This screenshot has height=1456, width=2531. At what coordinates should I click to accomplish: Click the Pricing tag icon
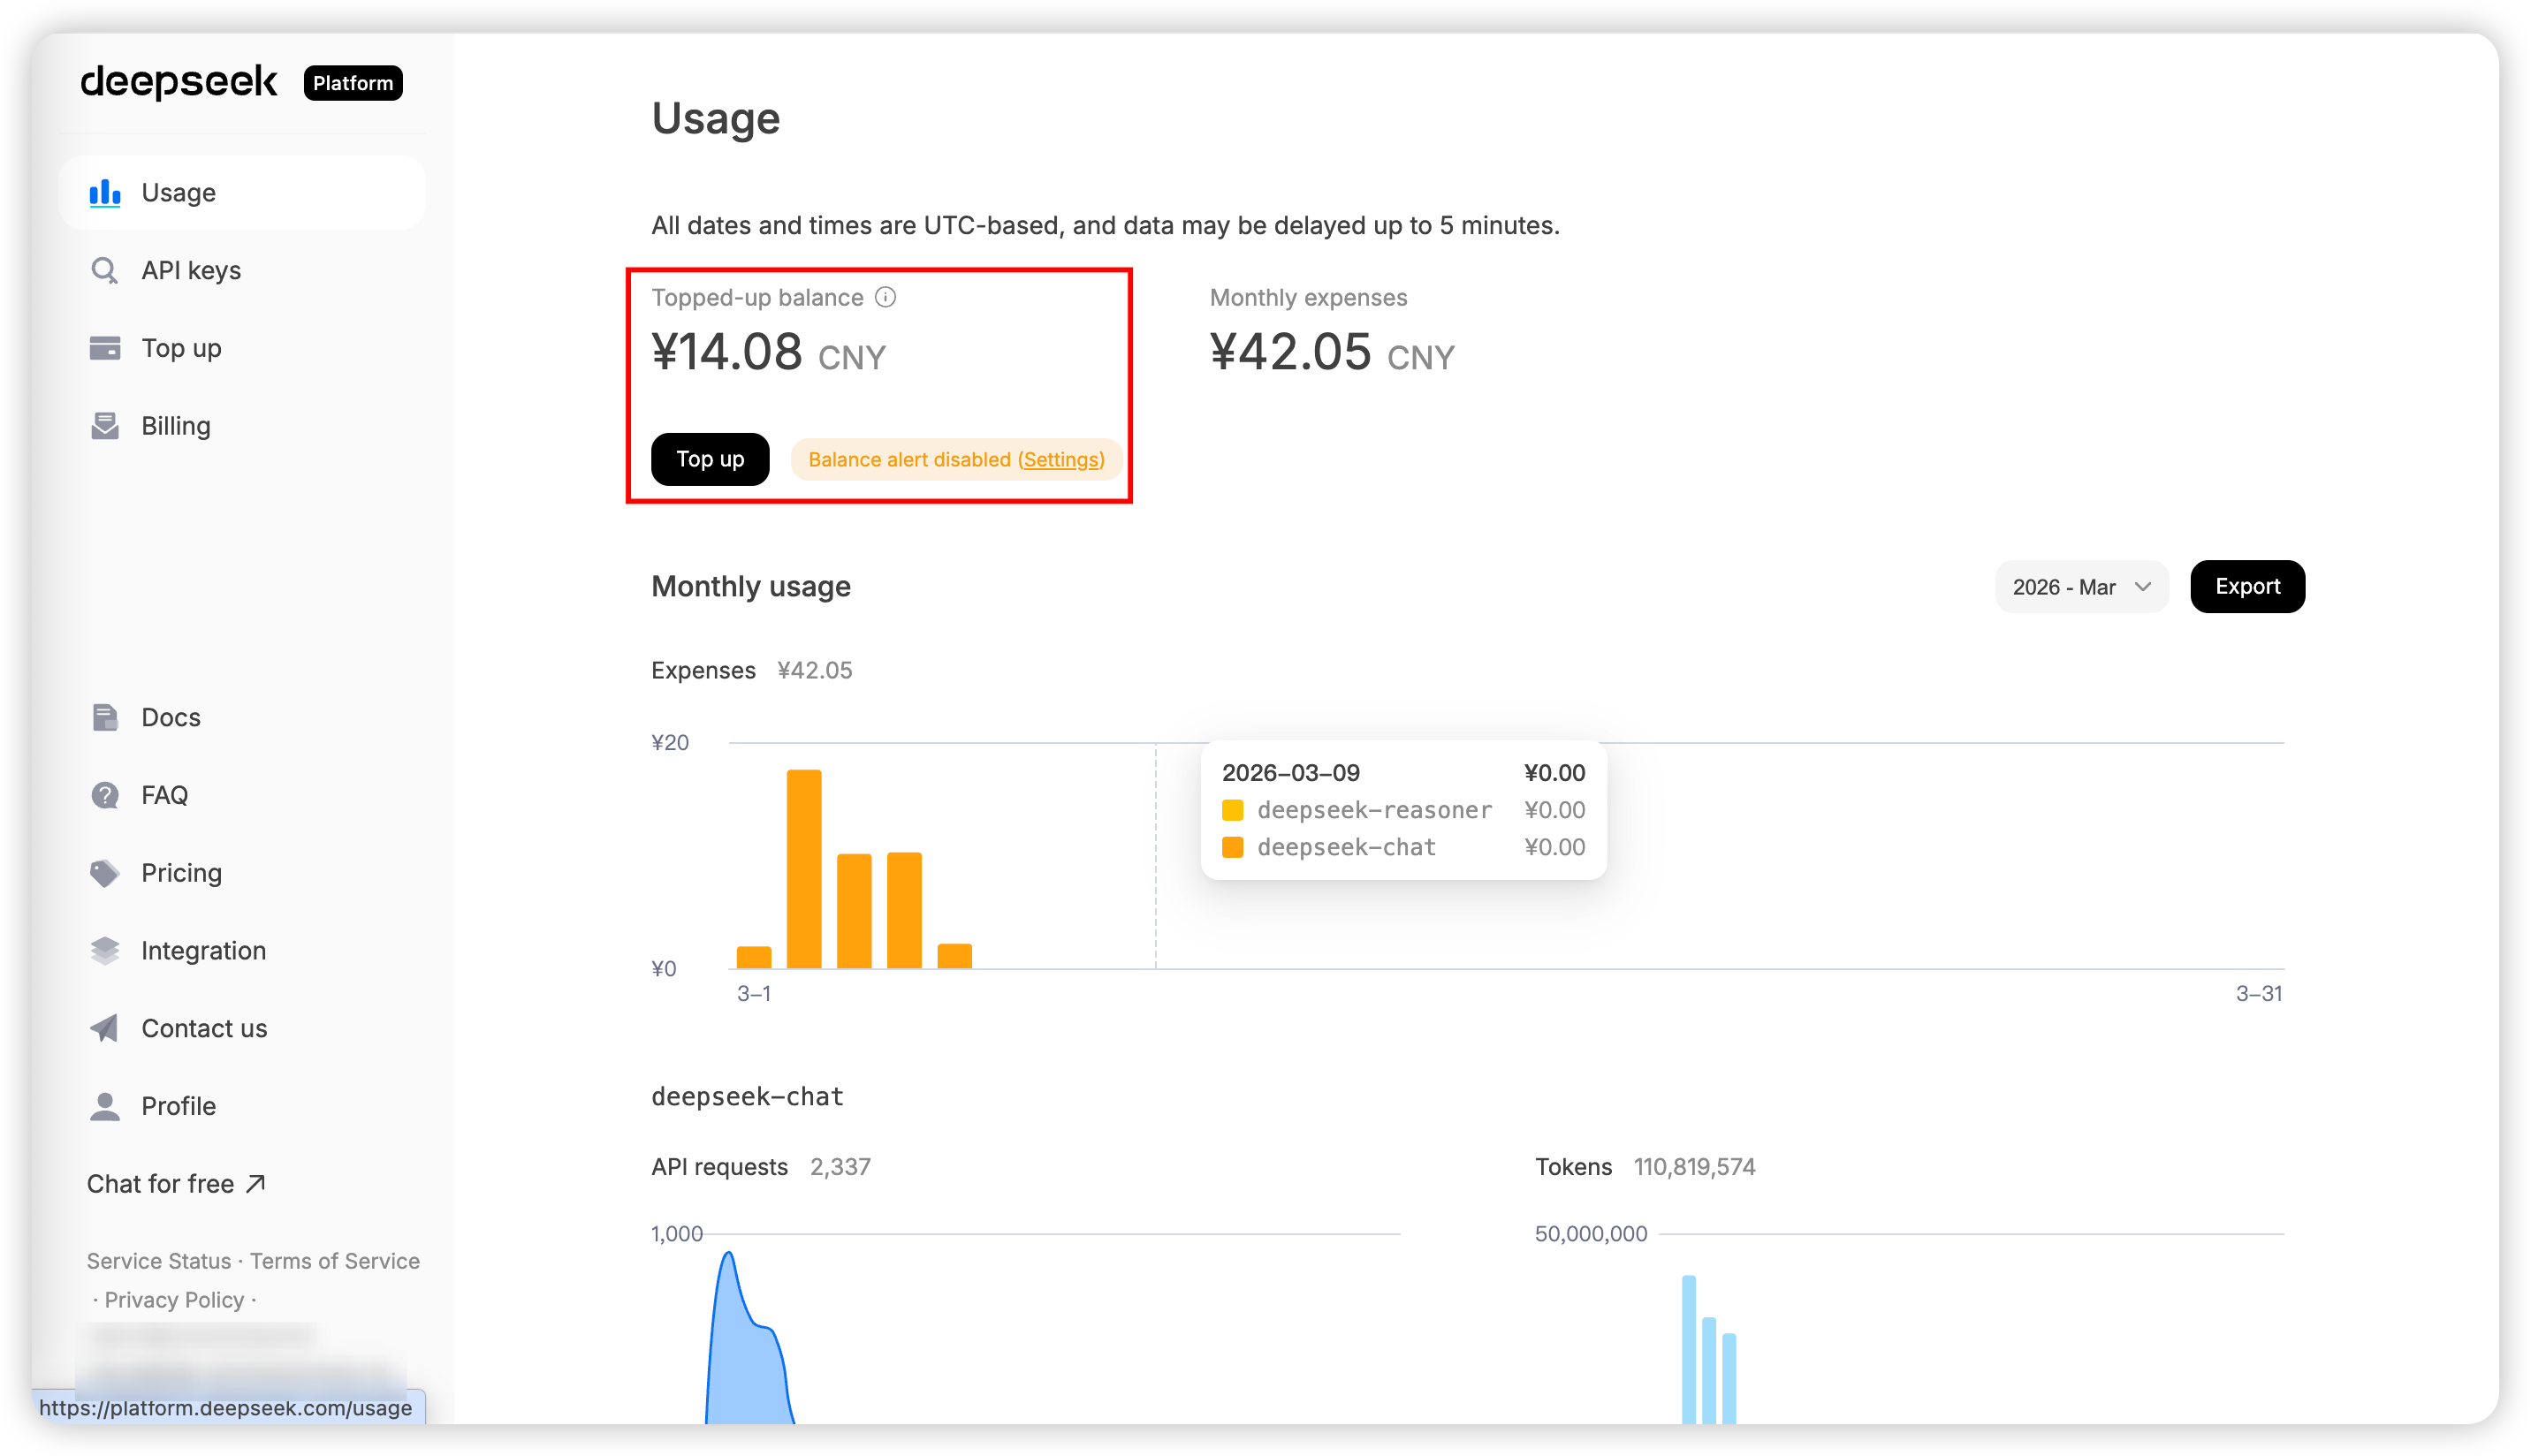(x=105, y=873)
